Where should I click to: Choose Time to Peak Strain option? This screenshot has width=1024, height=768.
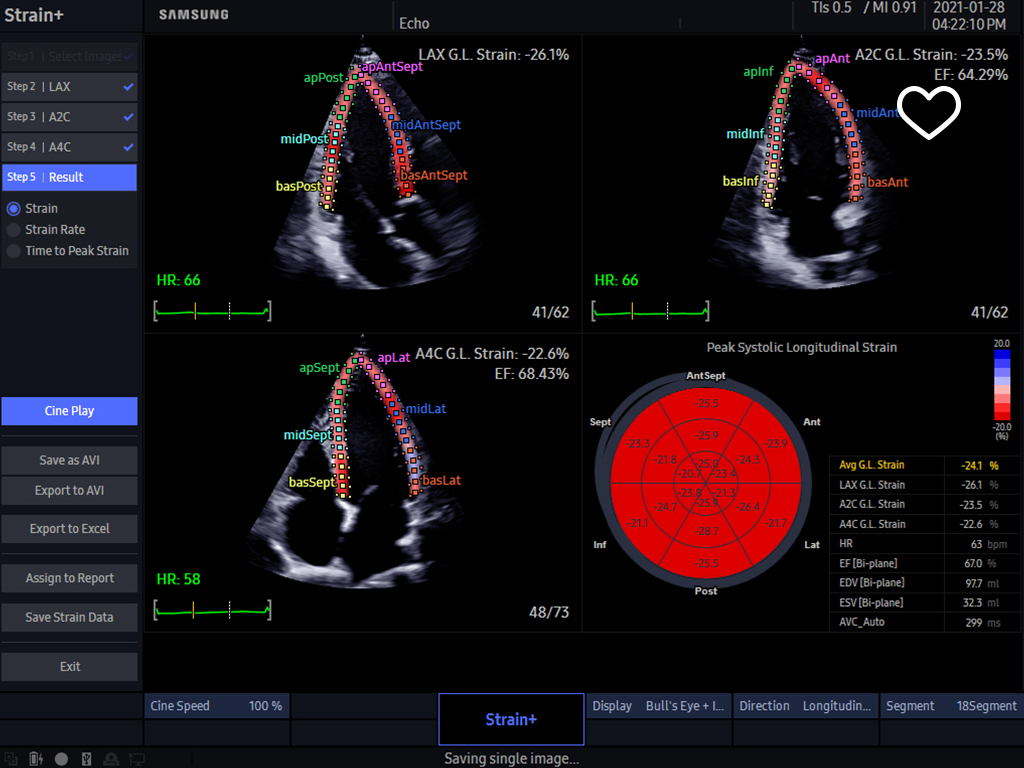[14, 251]
